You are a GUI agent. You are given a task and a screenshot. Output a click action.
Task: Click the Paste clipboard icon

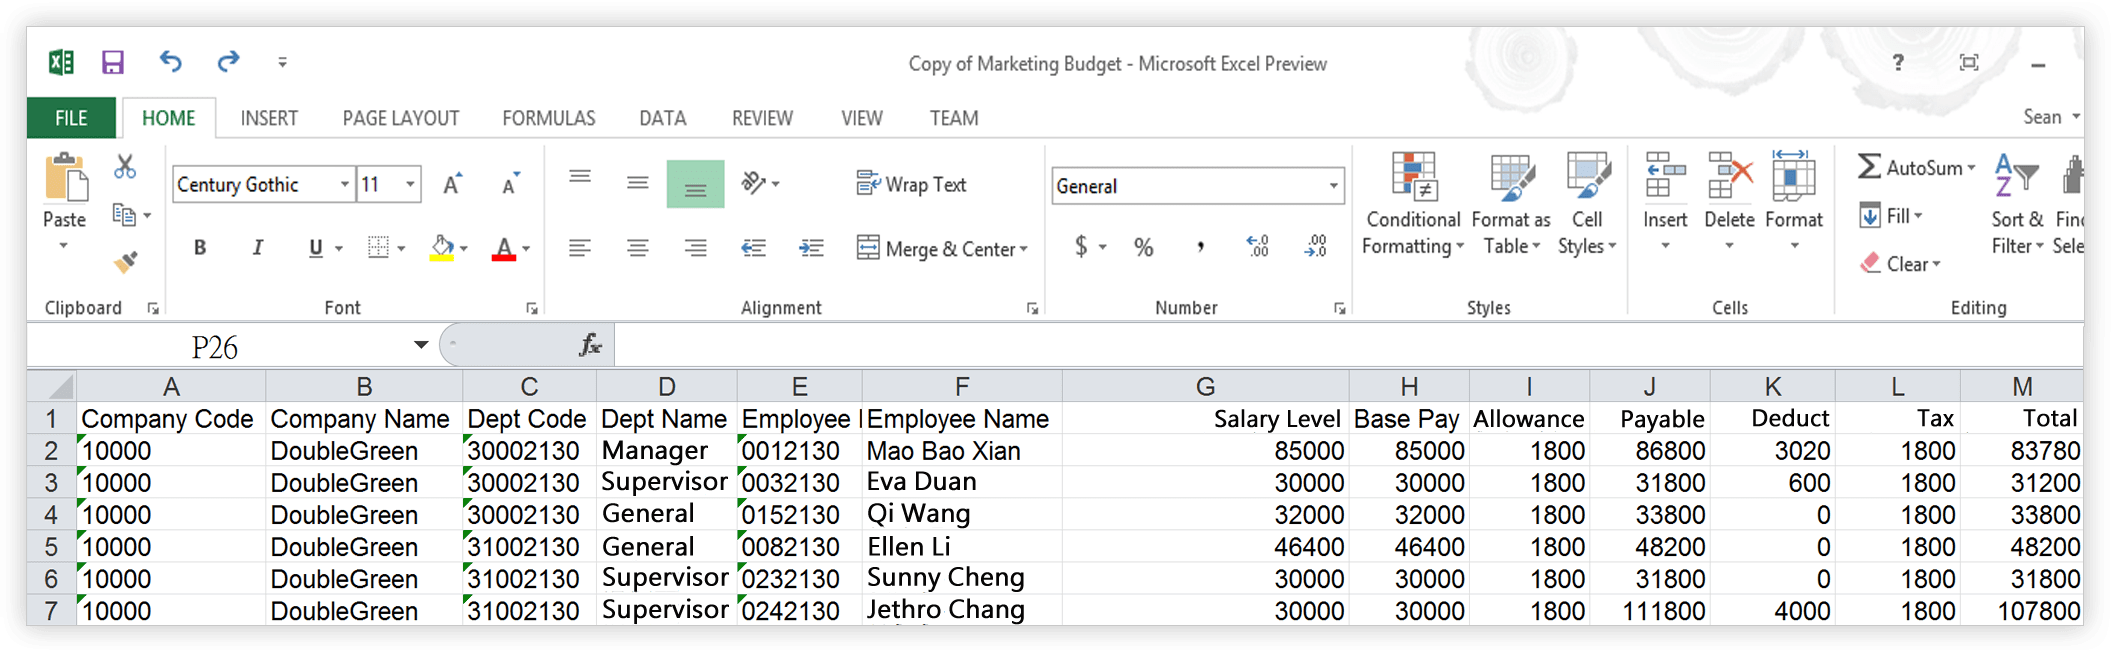(65, 179)
